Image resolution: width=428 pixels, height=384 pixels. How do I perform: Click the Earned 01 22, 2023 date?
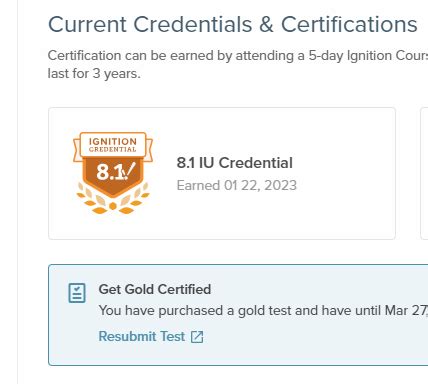236,185
